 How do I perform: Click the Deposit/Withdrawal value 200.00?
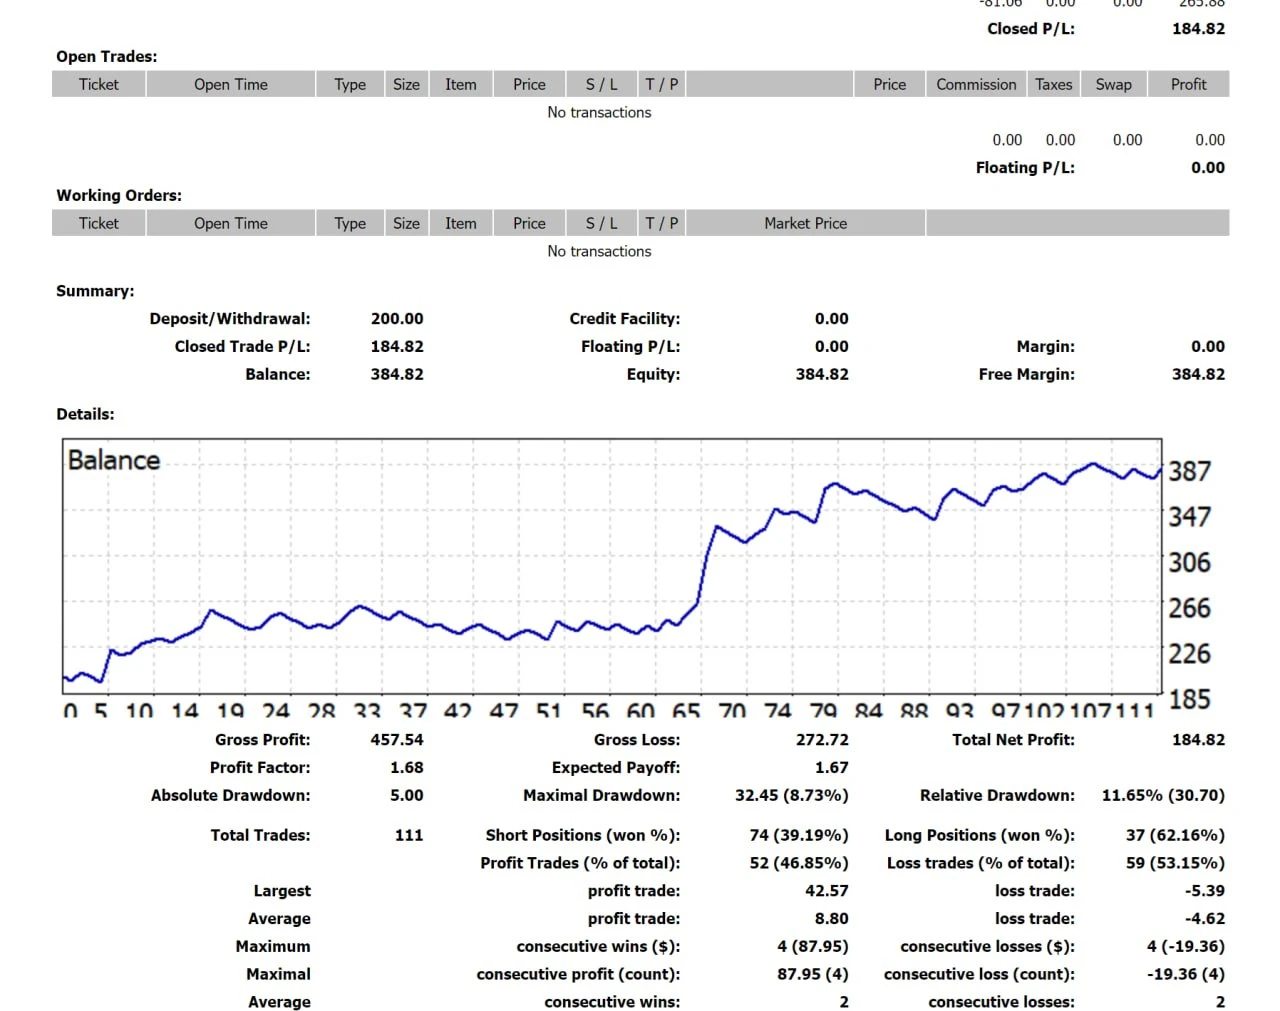[x=397, y=319]
